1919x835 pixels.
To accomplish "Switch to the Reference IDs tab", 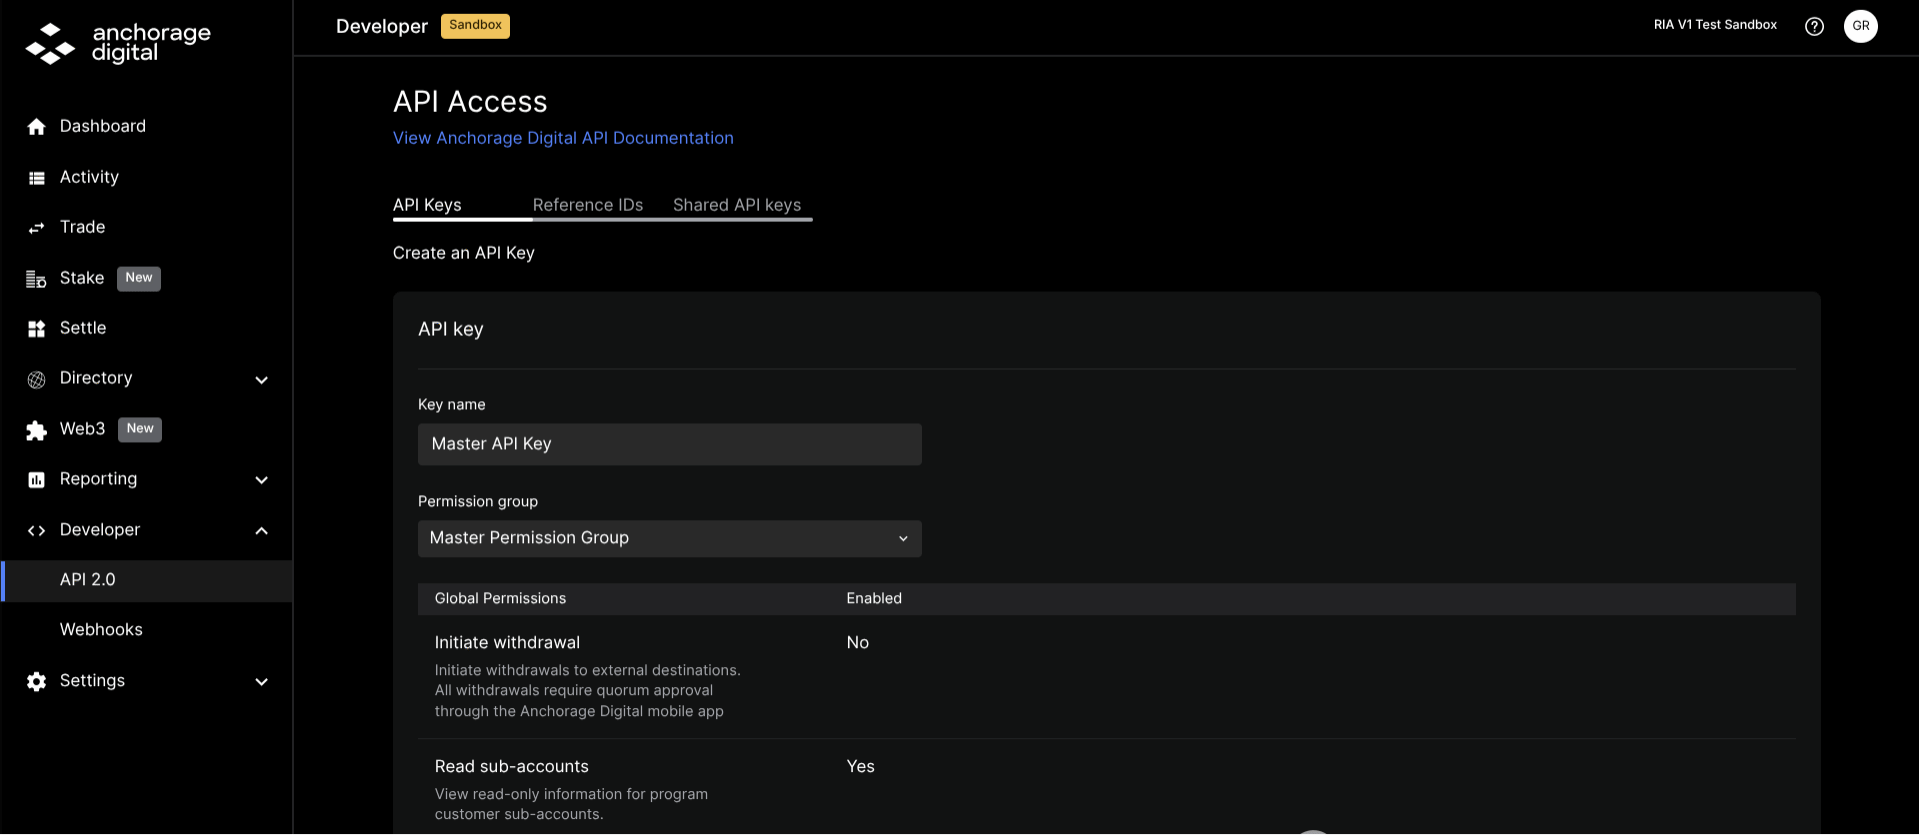I will (588, 205).
